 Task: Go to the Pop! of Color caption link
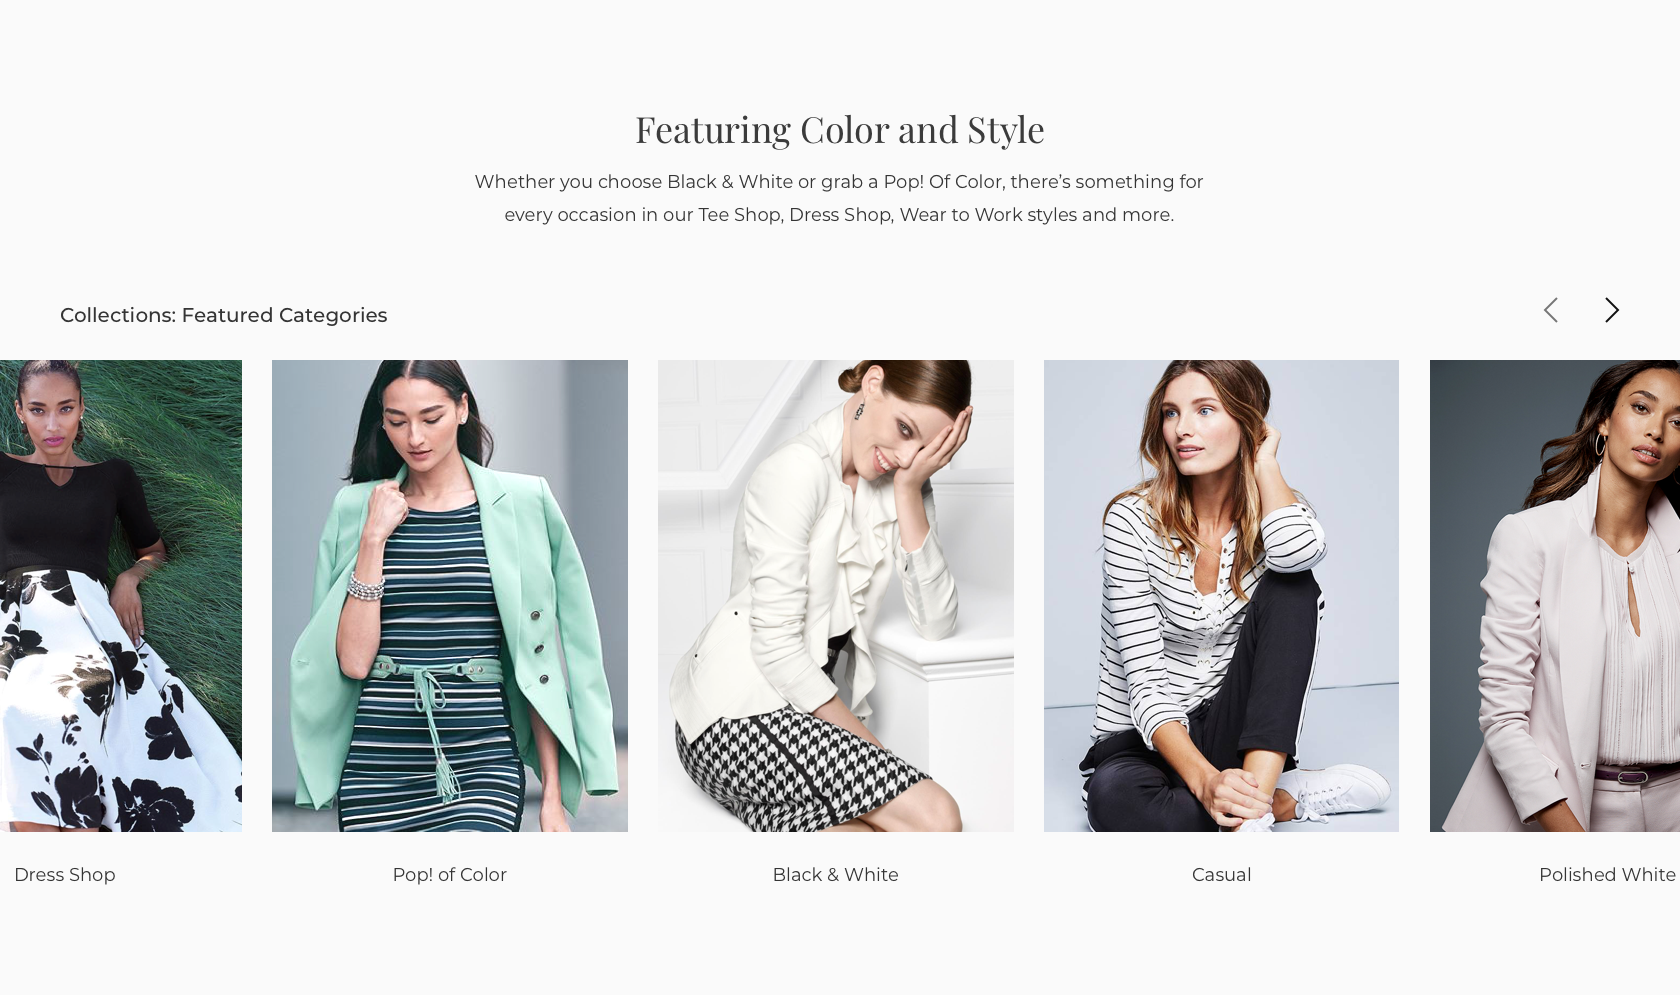(449, 874)
